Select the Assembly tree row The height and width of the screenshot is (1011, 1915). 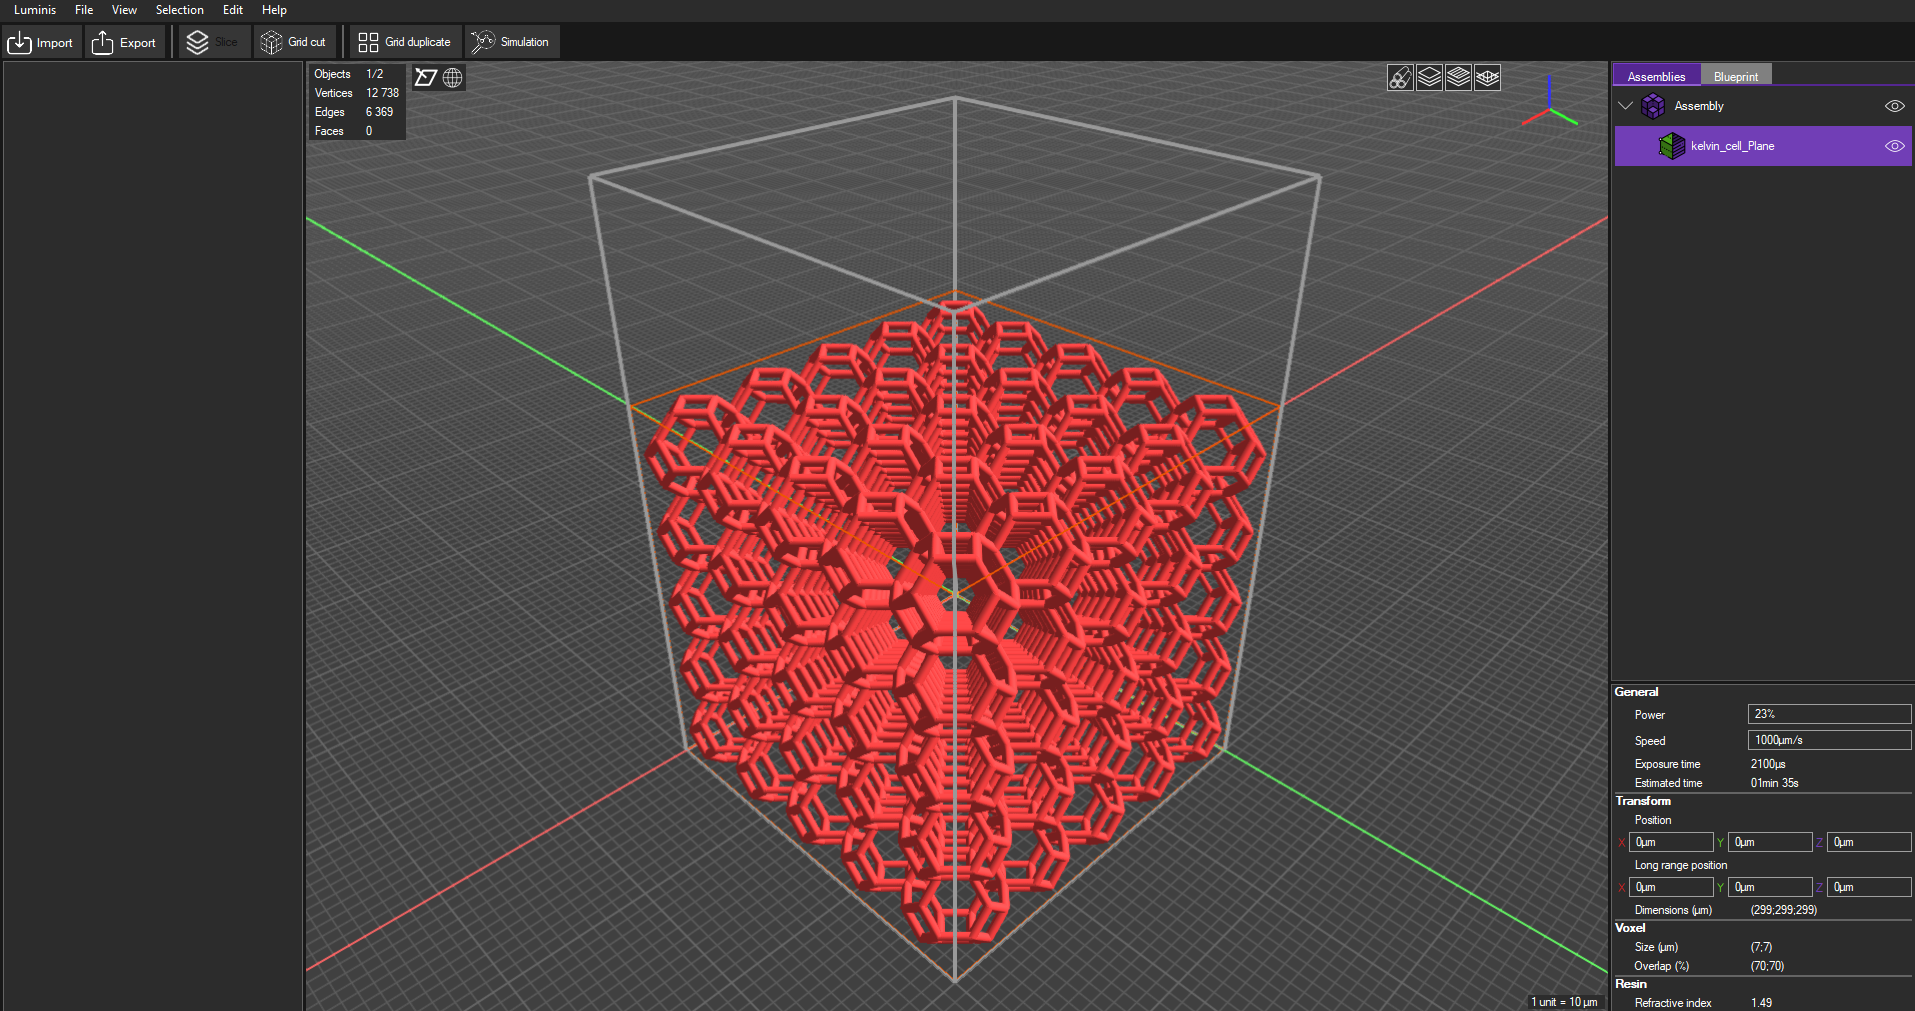(1763, 106)
